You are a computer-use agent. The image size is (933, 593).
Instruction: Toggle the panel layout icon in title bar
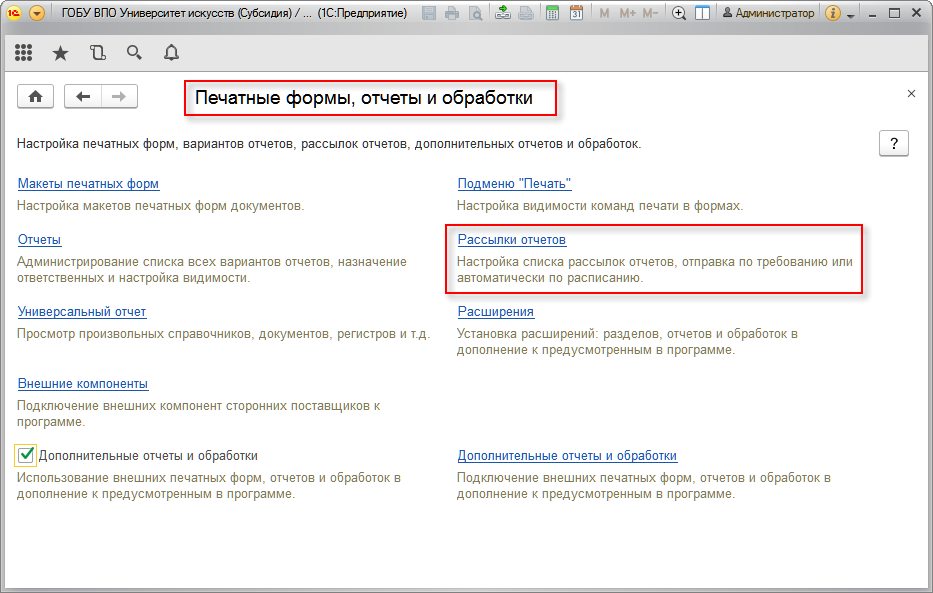703,13
